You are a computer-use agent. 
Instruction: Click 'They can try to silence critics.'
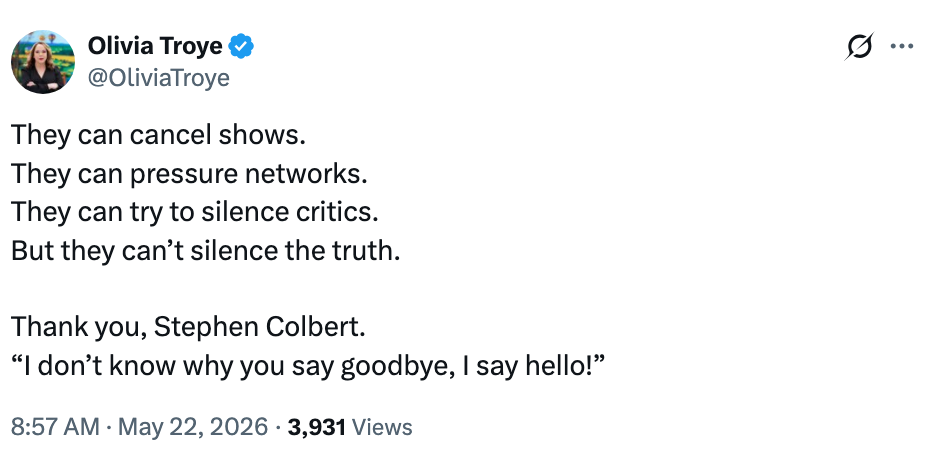[x=195, y=212]
